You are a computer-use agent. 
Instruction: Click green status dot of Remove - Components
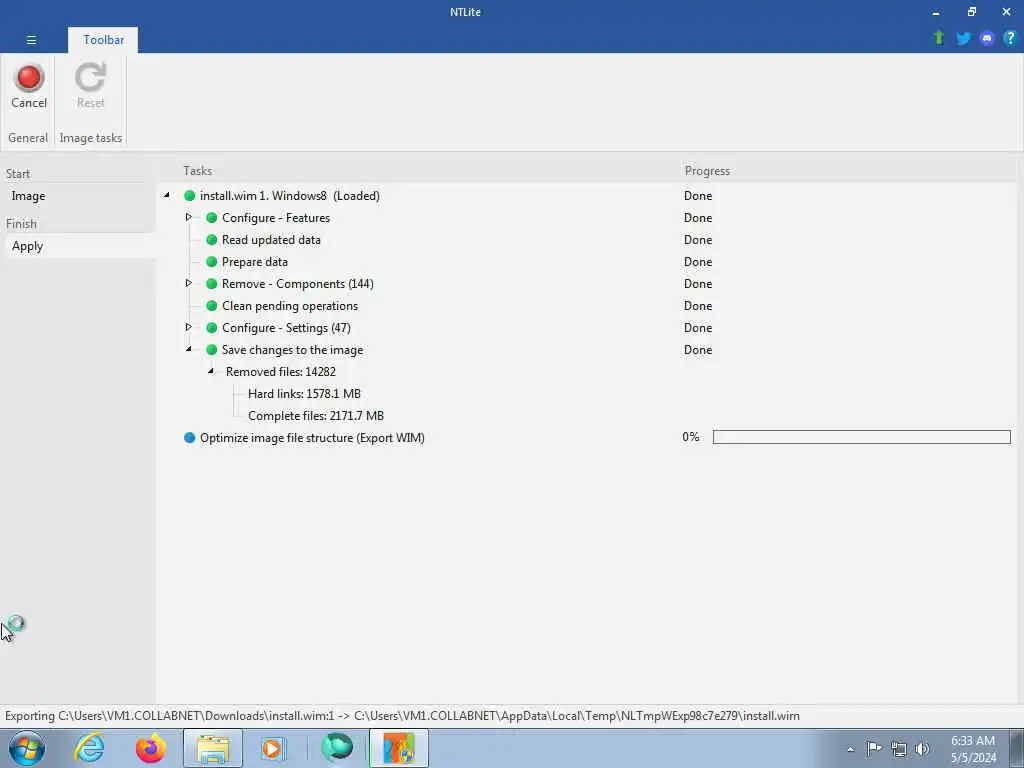point(212,283)
